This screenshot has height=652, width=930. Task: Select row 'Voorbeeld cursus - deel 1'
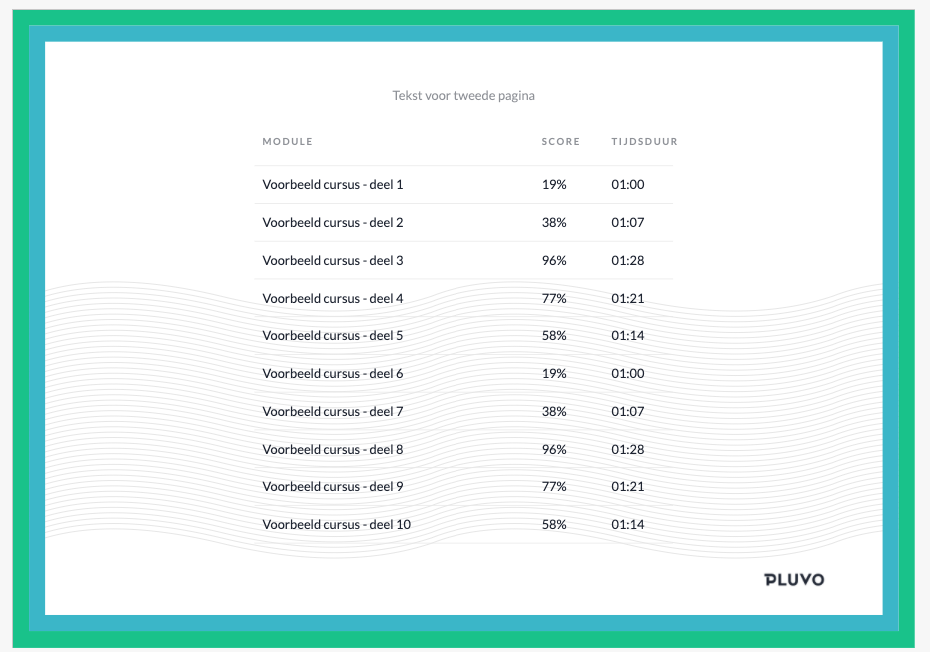click(x=332, y=185)
